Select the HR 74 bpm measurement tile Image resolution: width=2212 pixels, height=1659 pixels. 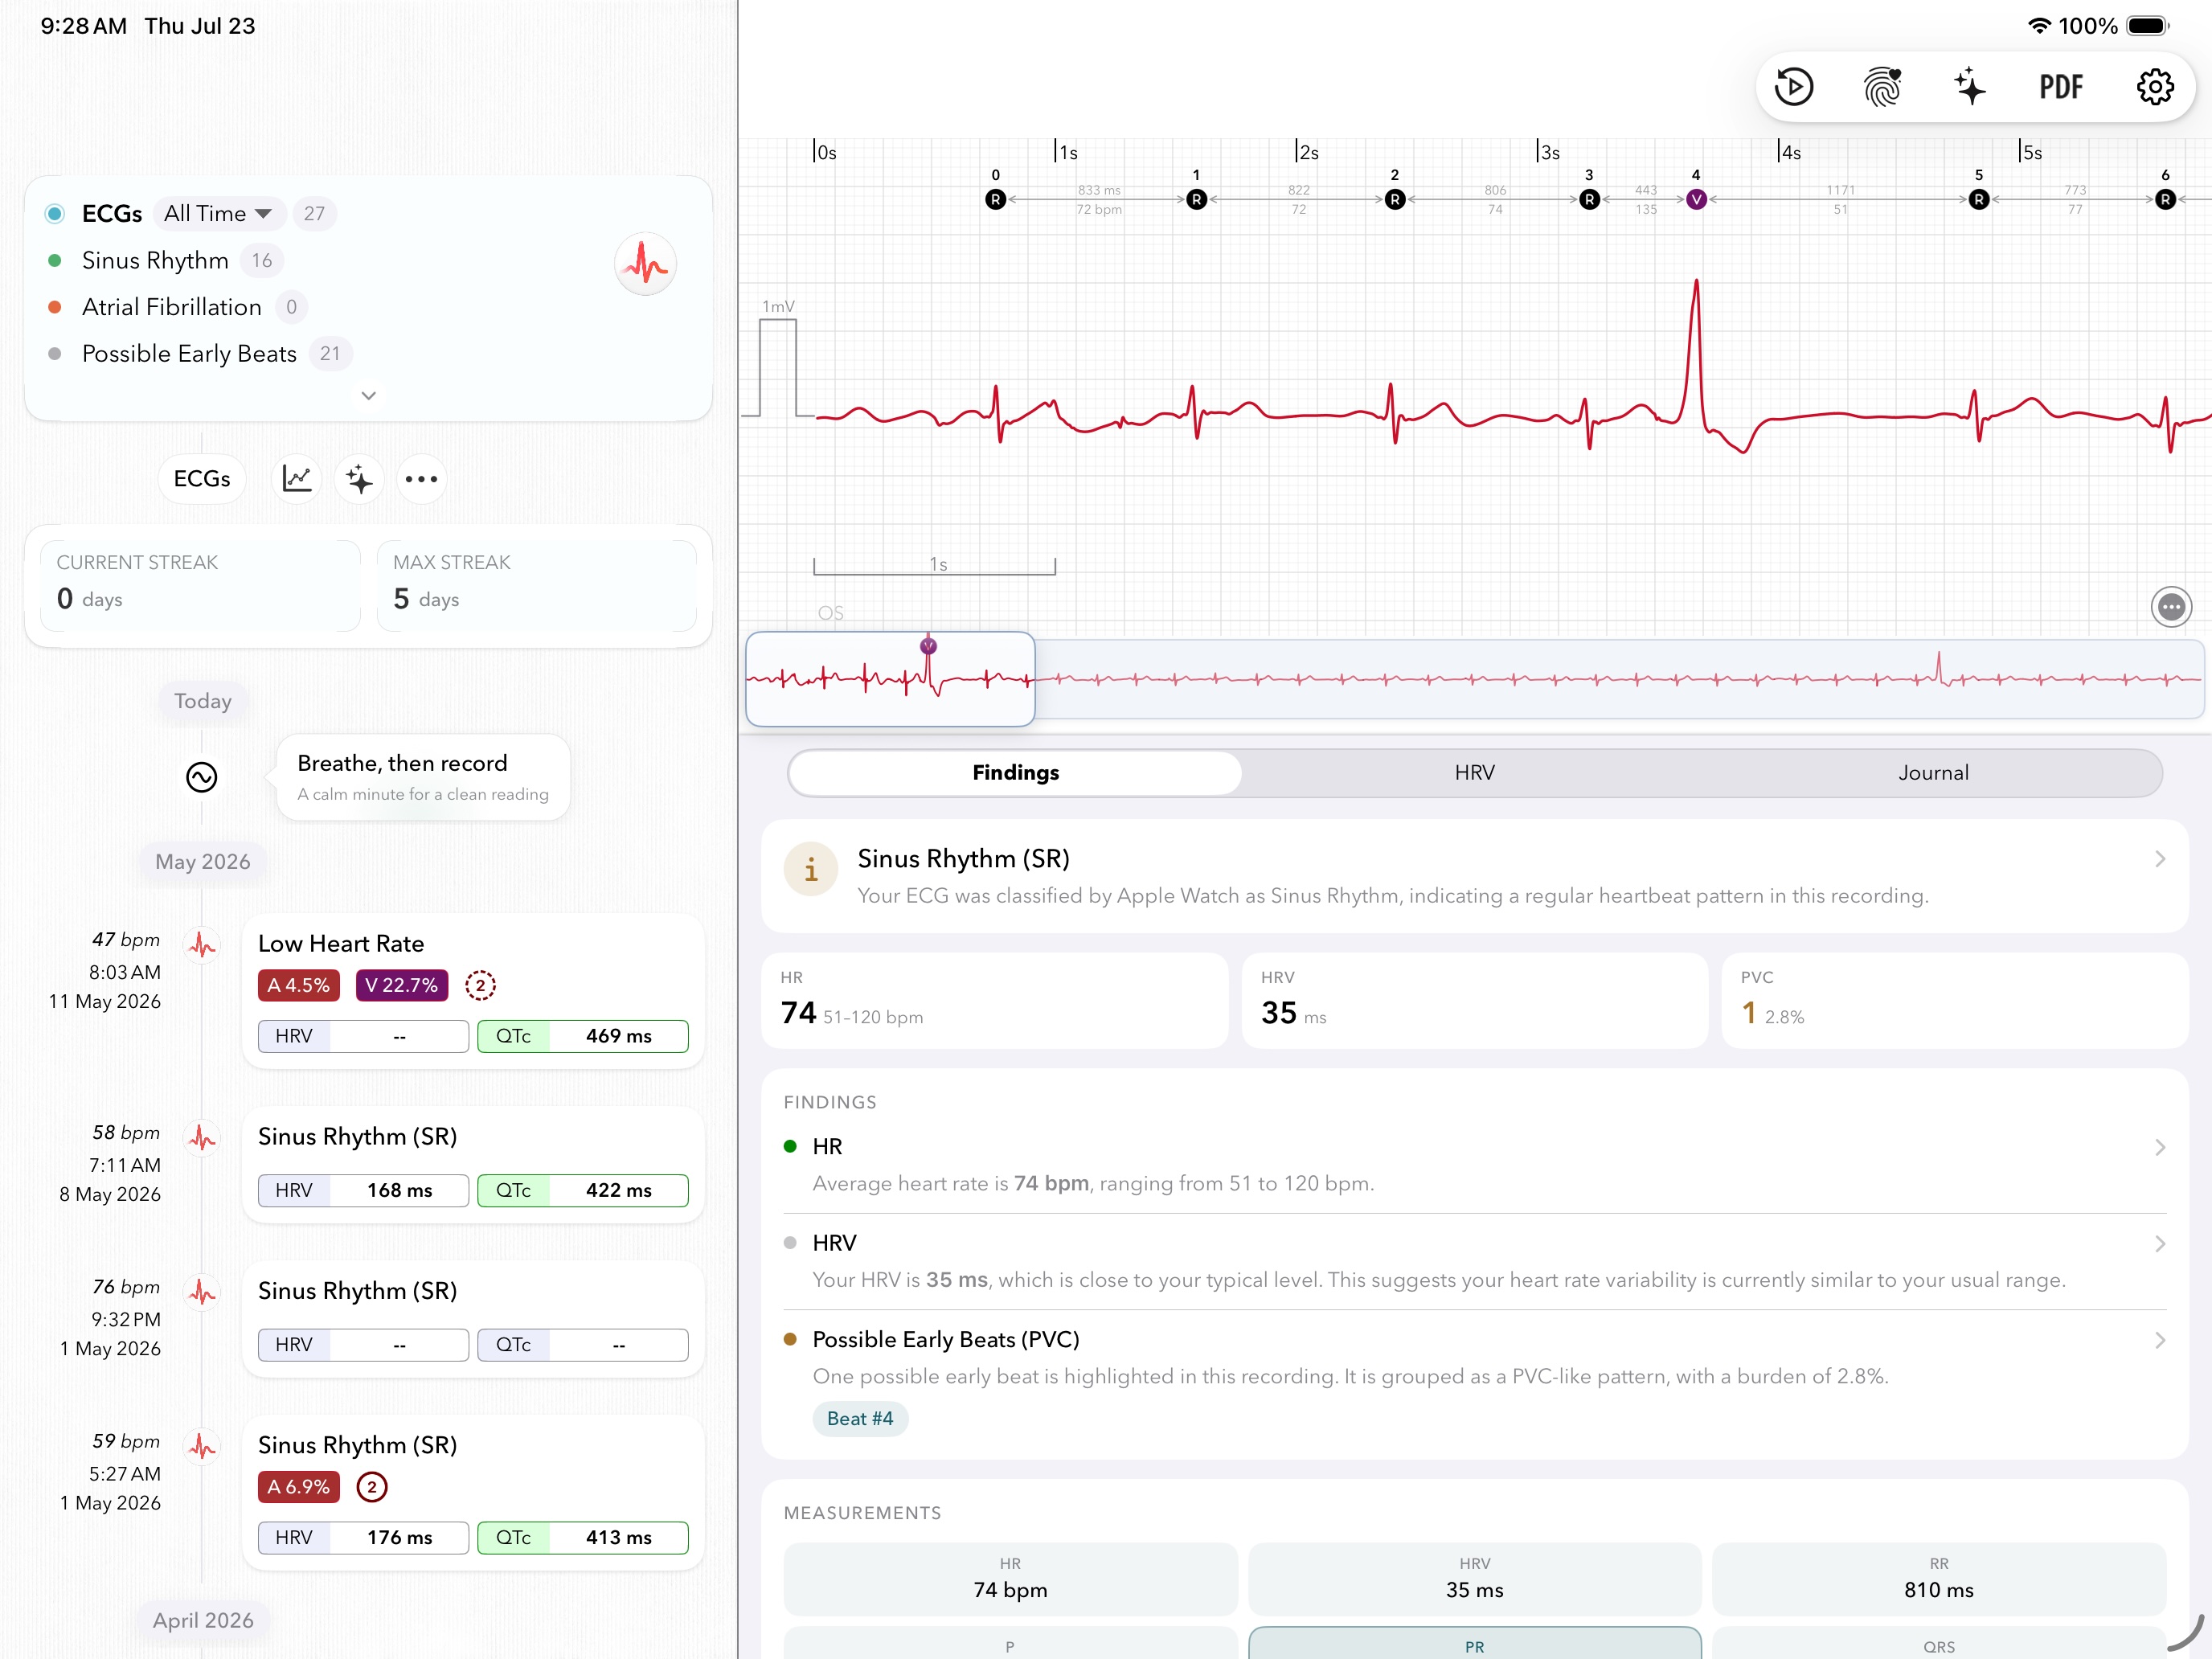(1010, 1579)
